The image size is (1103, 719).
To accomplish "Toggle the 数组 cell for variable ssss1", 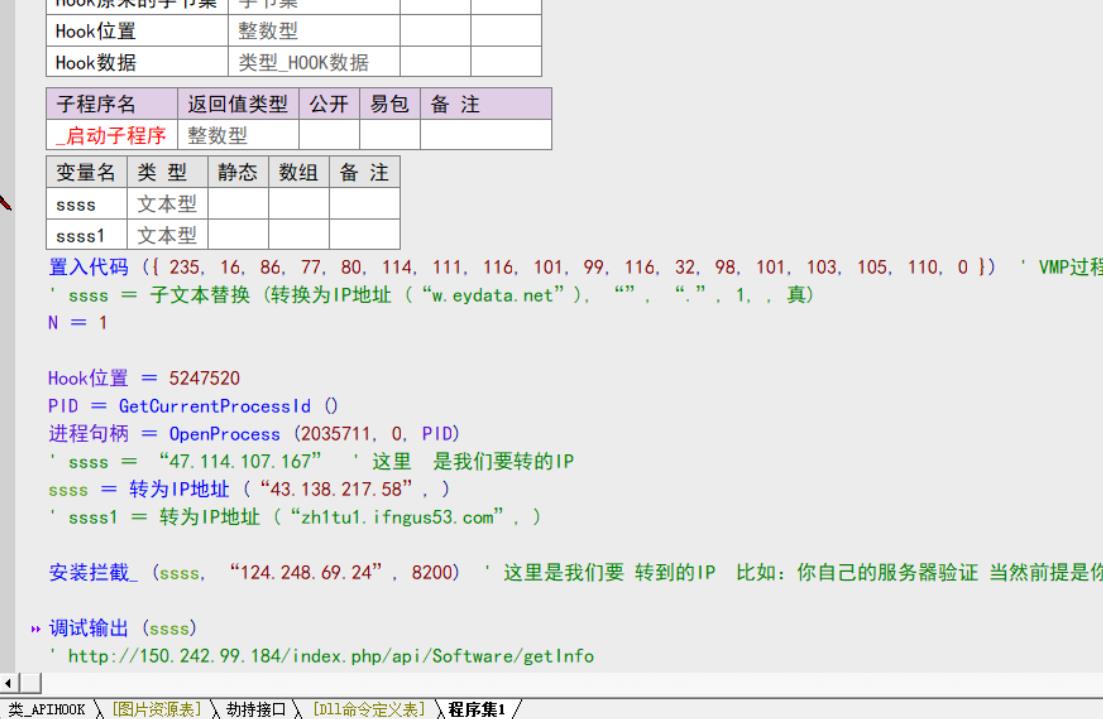I will click(x=300, y=236).
